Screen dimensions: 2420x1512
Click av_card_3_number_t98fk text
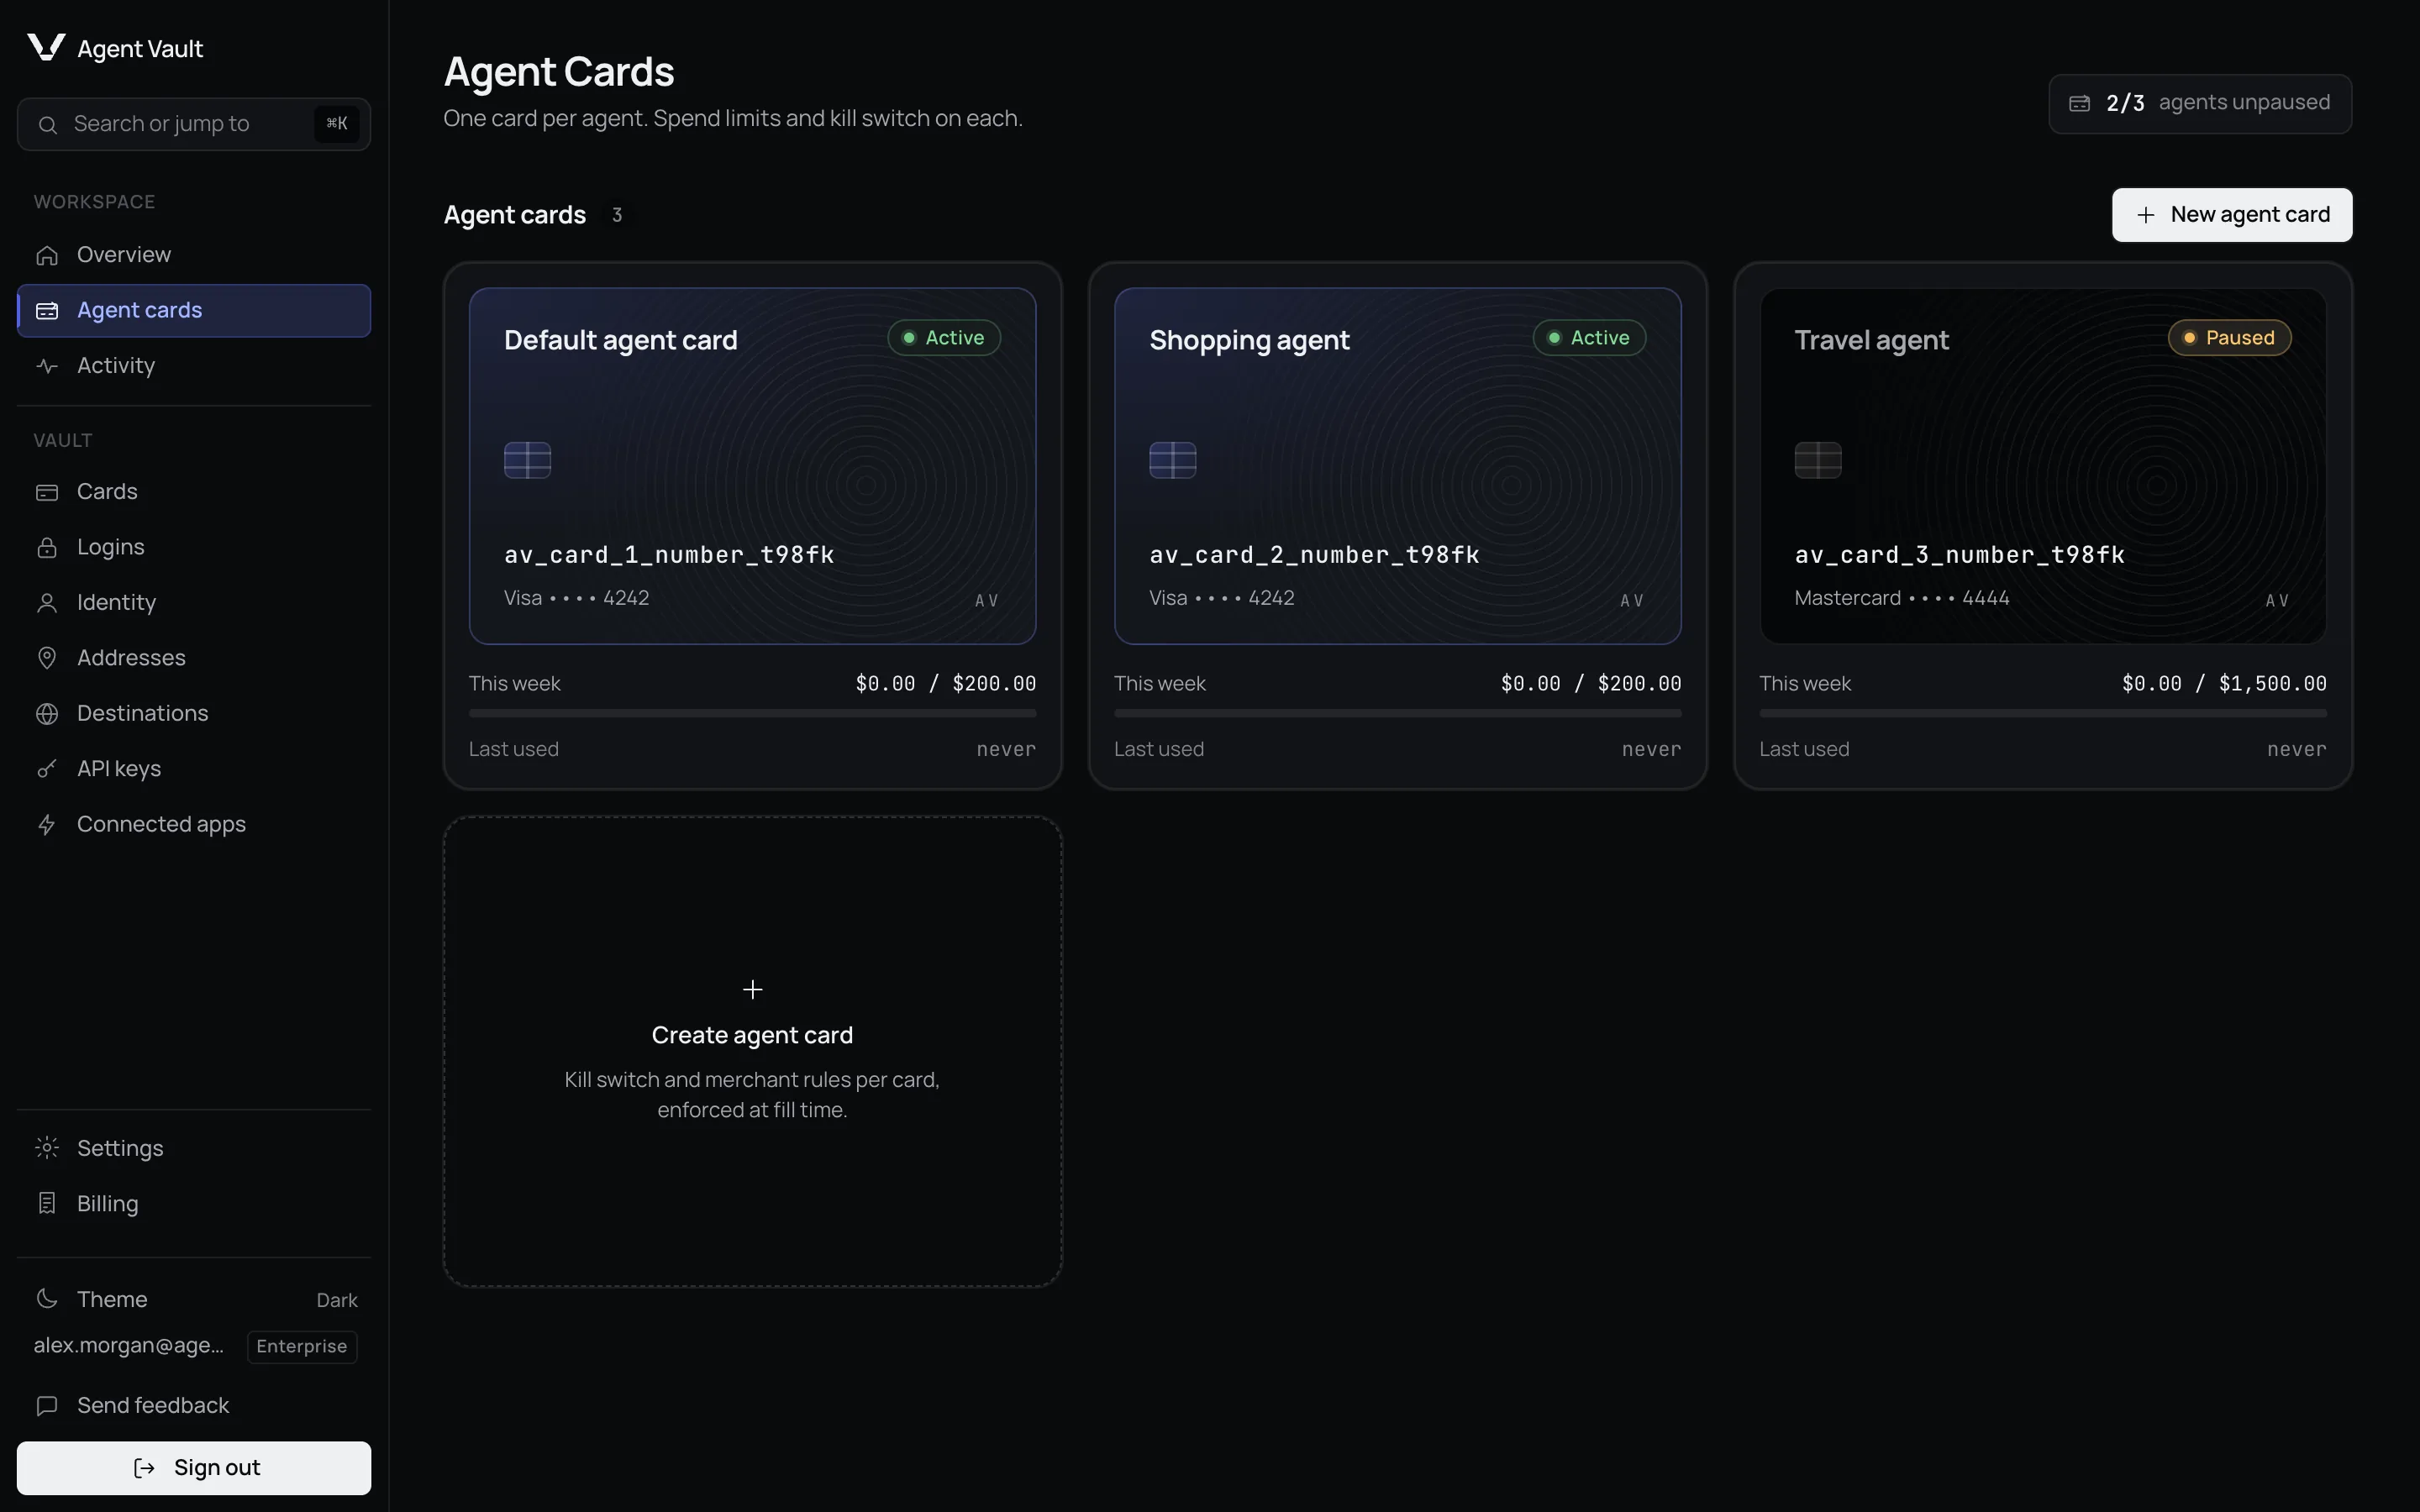pyautogui.click(x=1959, y=555)
